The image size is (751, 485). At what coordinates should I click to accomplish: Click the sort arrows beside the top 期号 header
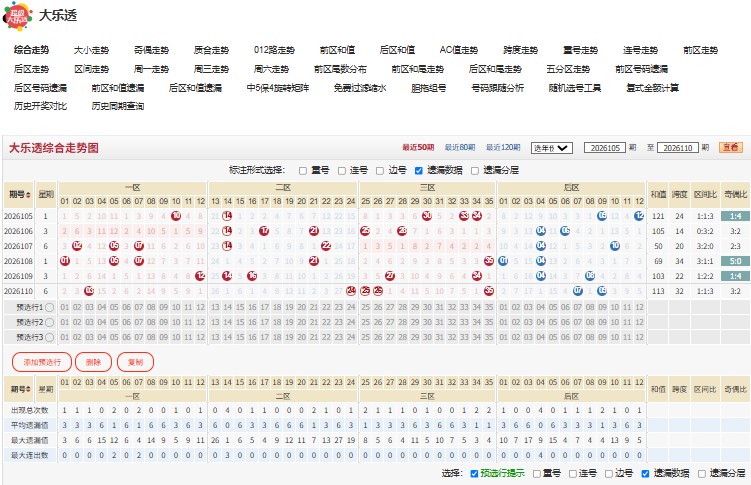click(x=28, y=194)
